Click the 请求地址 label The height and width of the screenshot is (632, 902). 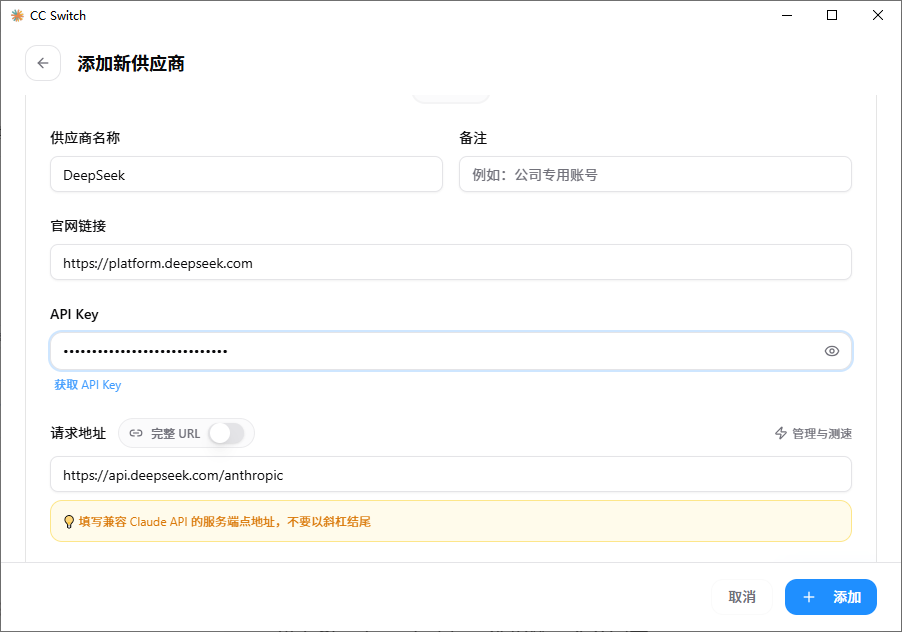coord(78,433)
